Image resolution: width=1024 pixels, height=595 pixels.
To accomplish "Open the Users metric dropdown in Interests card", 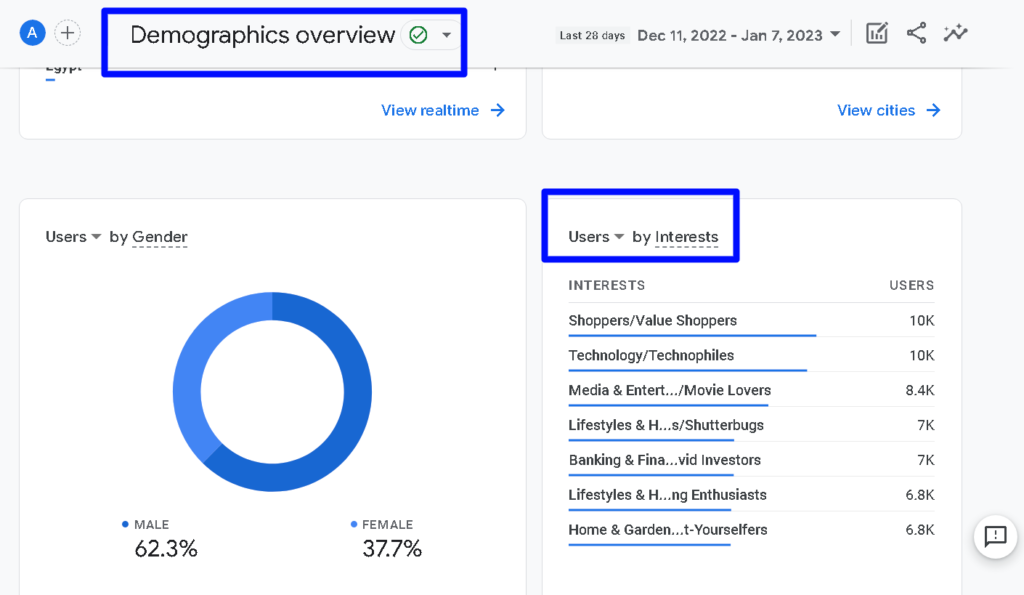I will [x=596, y=236].
